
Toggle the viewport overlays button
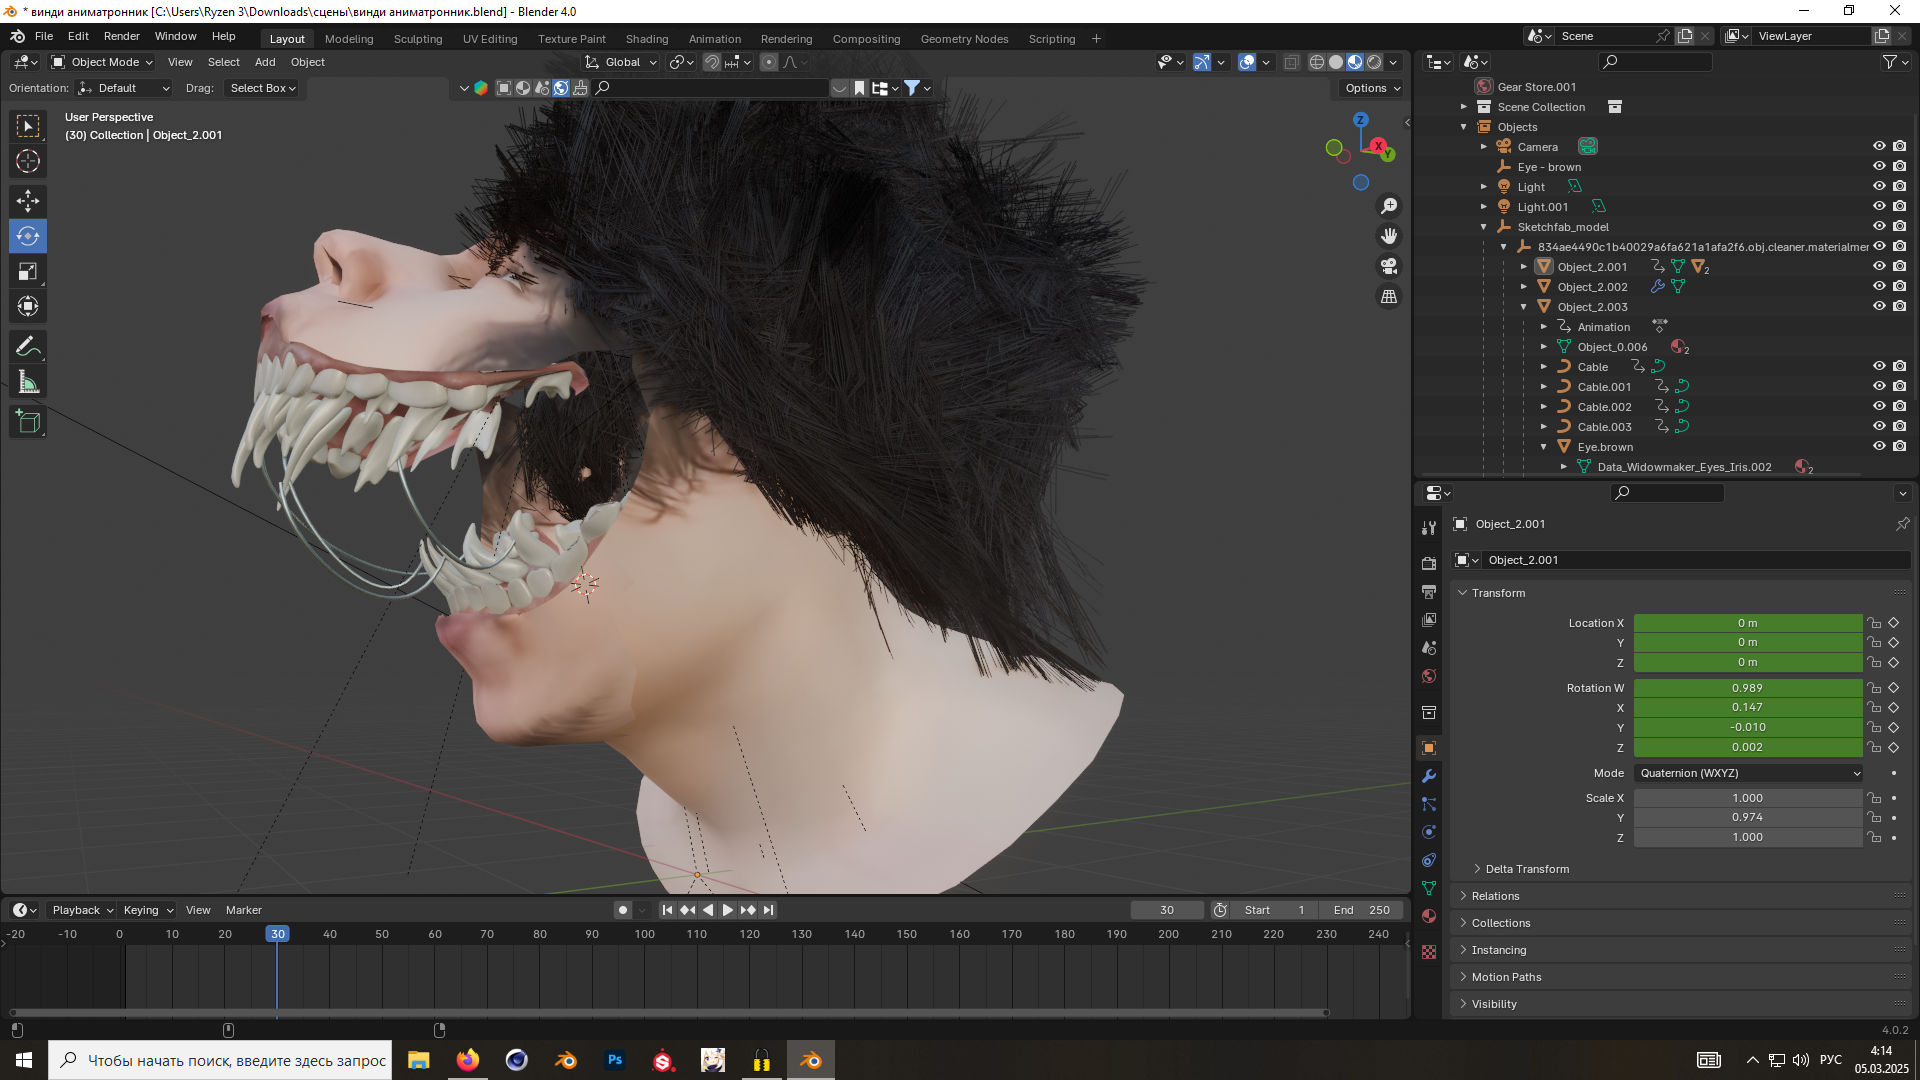coord(1247,62)
